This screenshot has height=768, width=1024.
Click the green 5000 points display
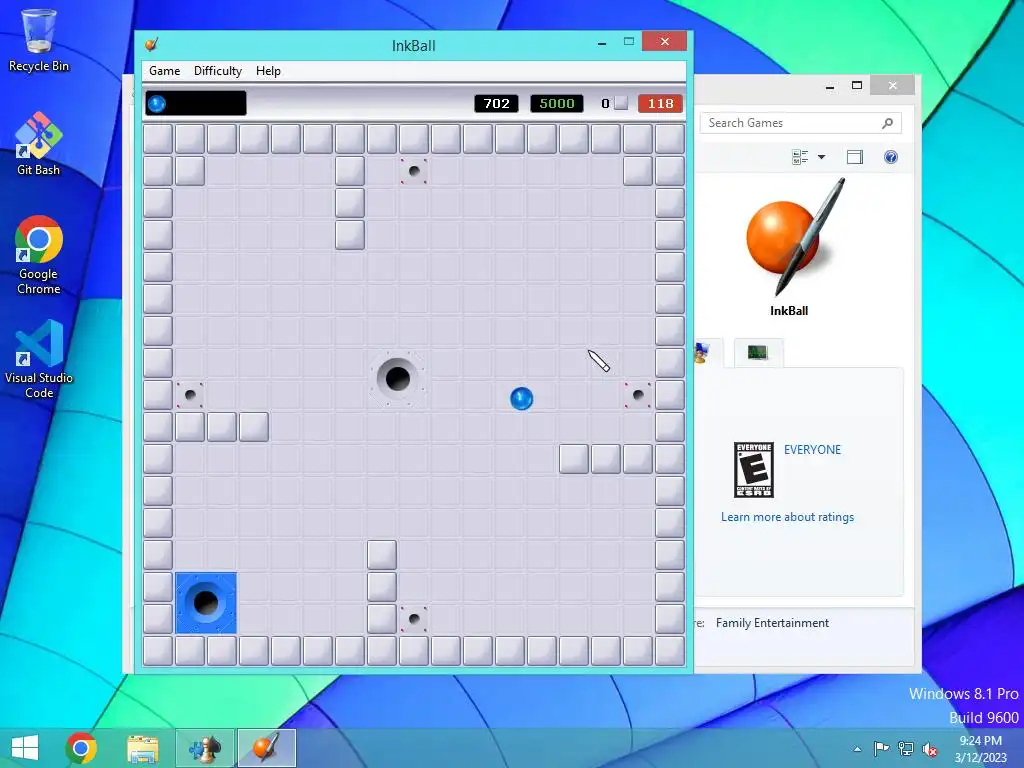[556, 103]
